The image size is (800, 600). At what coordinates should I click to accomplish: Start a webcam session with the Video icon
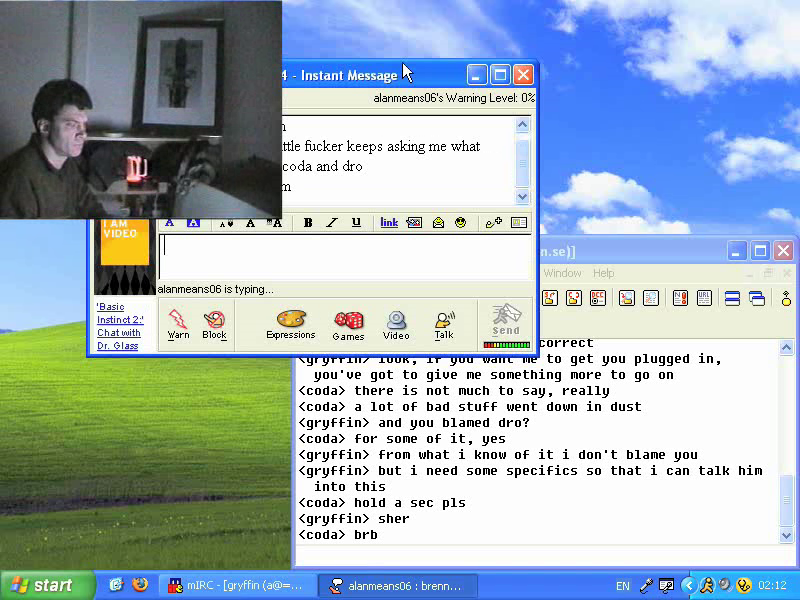coord(396,326)
